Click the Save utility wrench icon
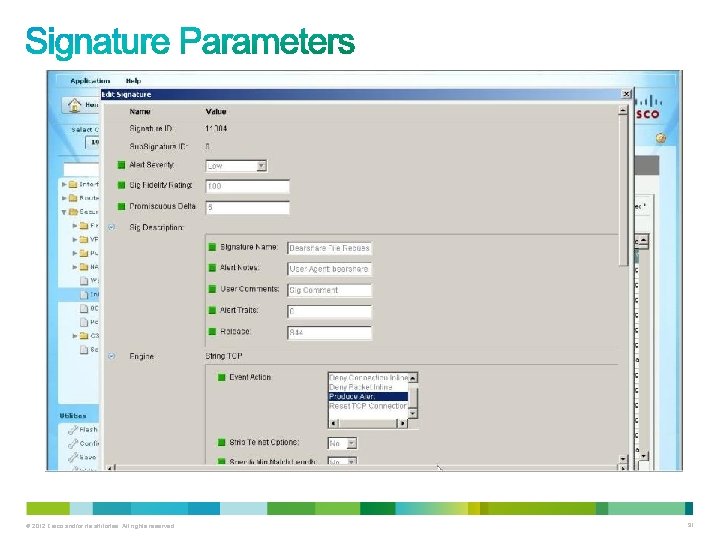 [x=73, y=457]
